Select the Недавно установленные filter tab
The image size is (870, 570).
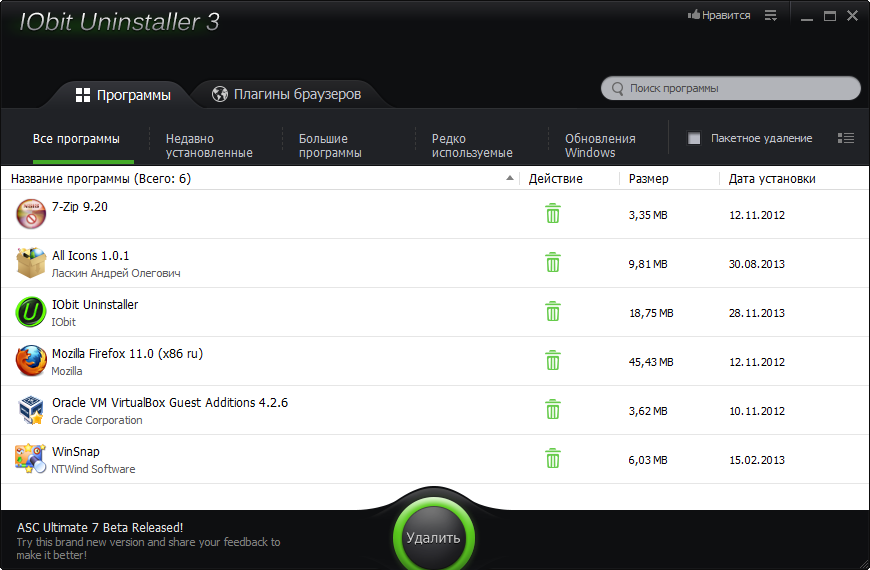(209, 145)
